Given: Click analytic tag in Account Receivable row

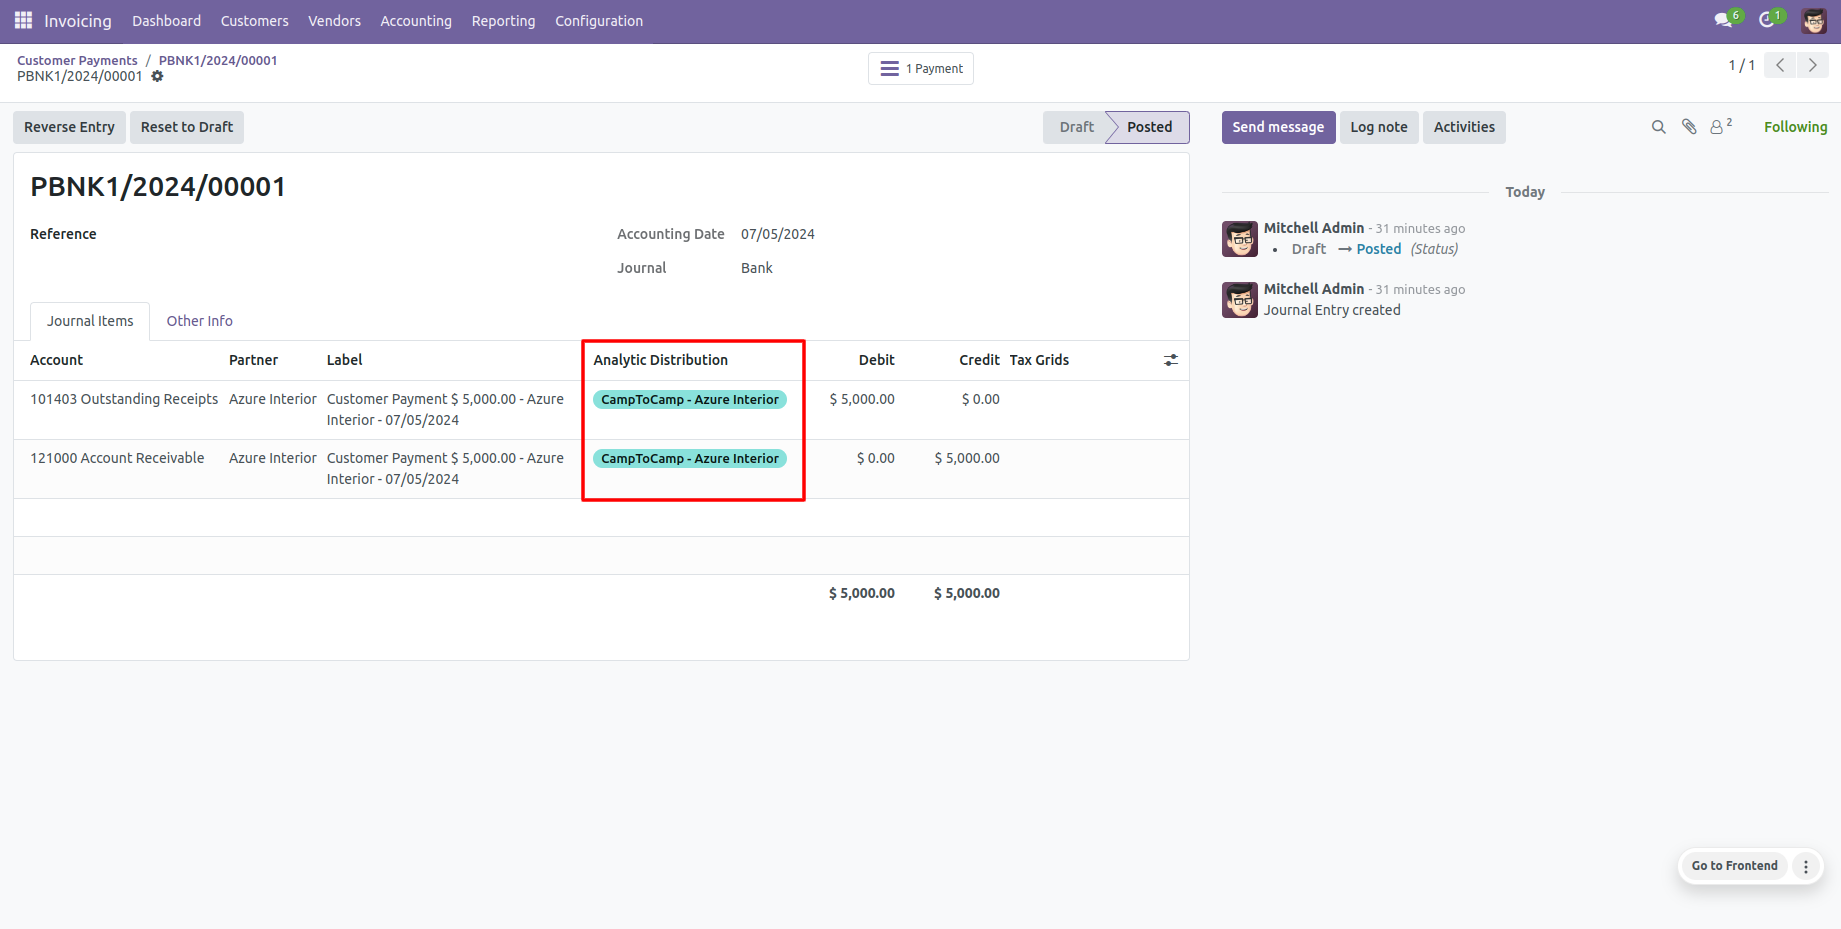Looking at the screenshot, I should pos(690,458).
